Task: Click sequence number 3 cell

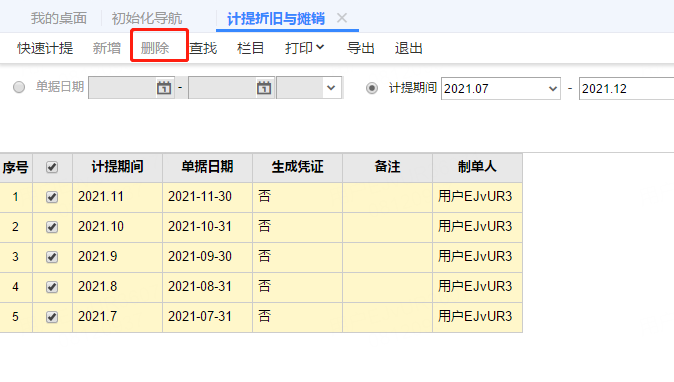Action: pos(15,257)
